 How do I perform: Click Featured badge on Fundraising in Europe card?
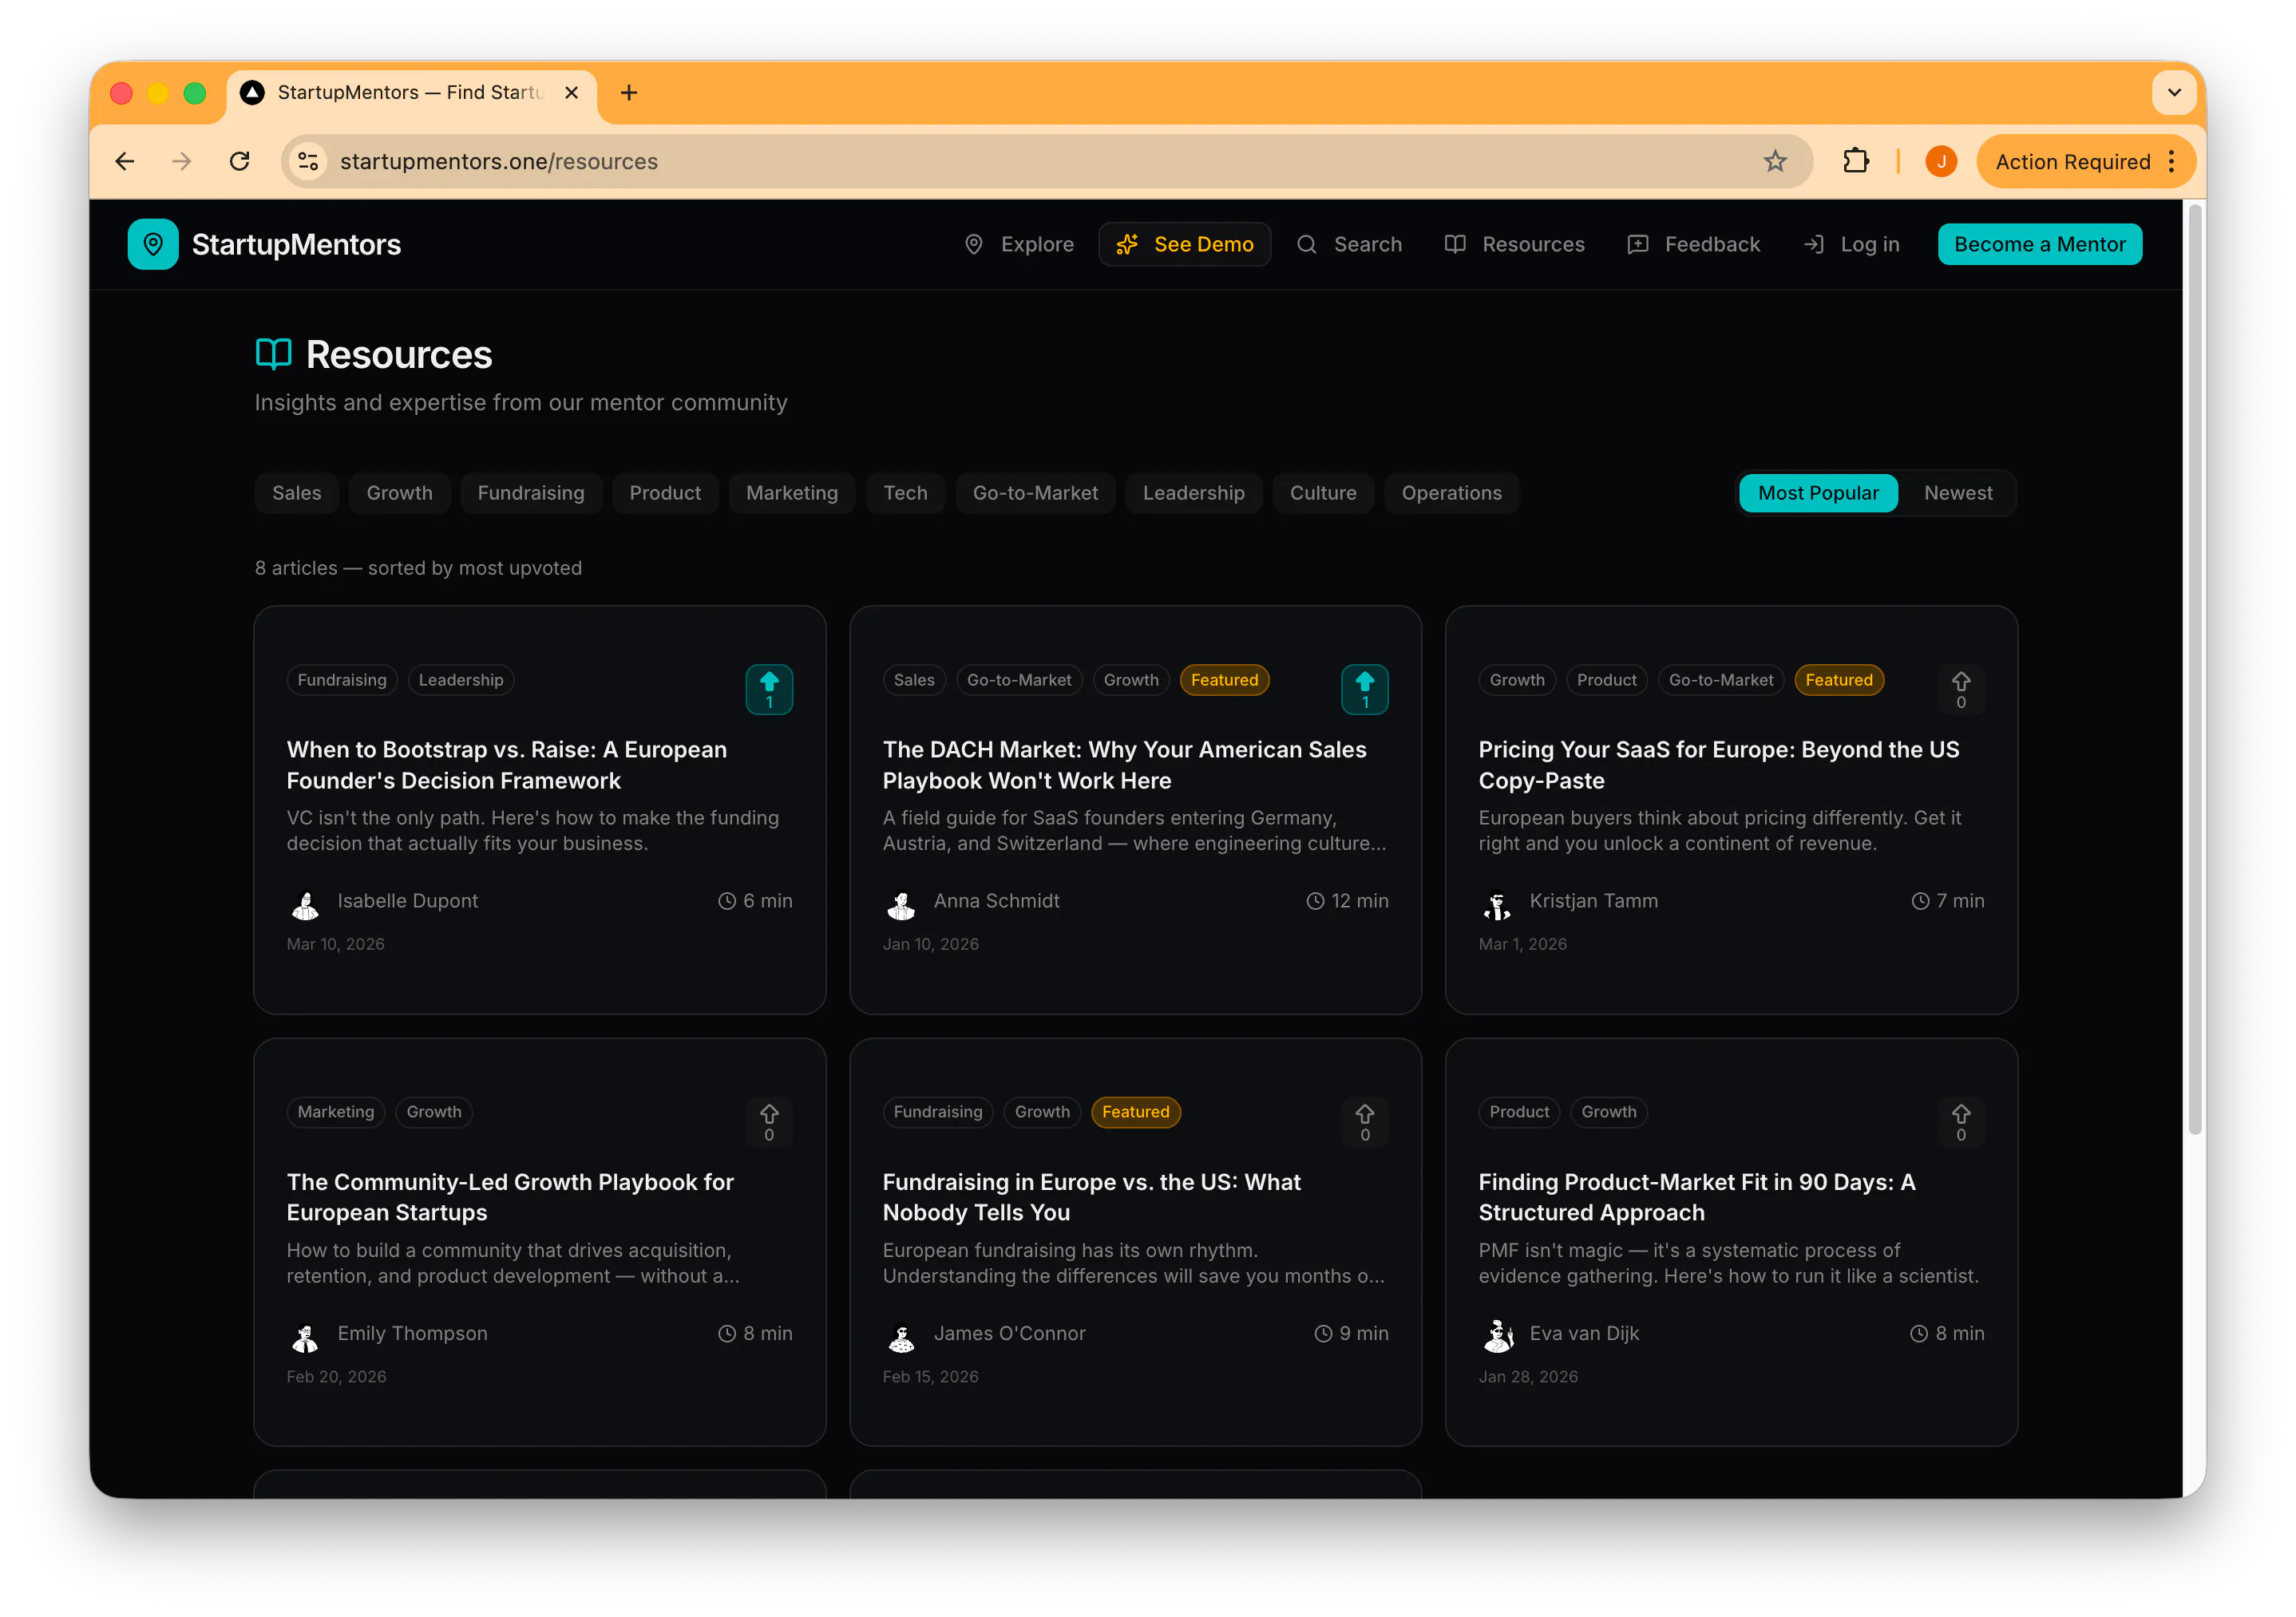point(1135,1112)
